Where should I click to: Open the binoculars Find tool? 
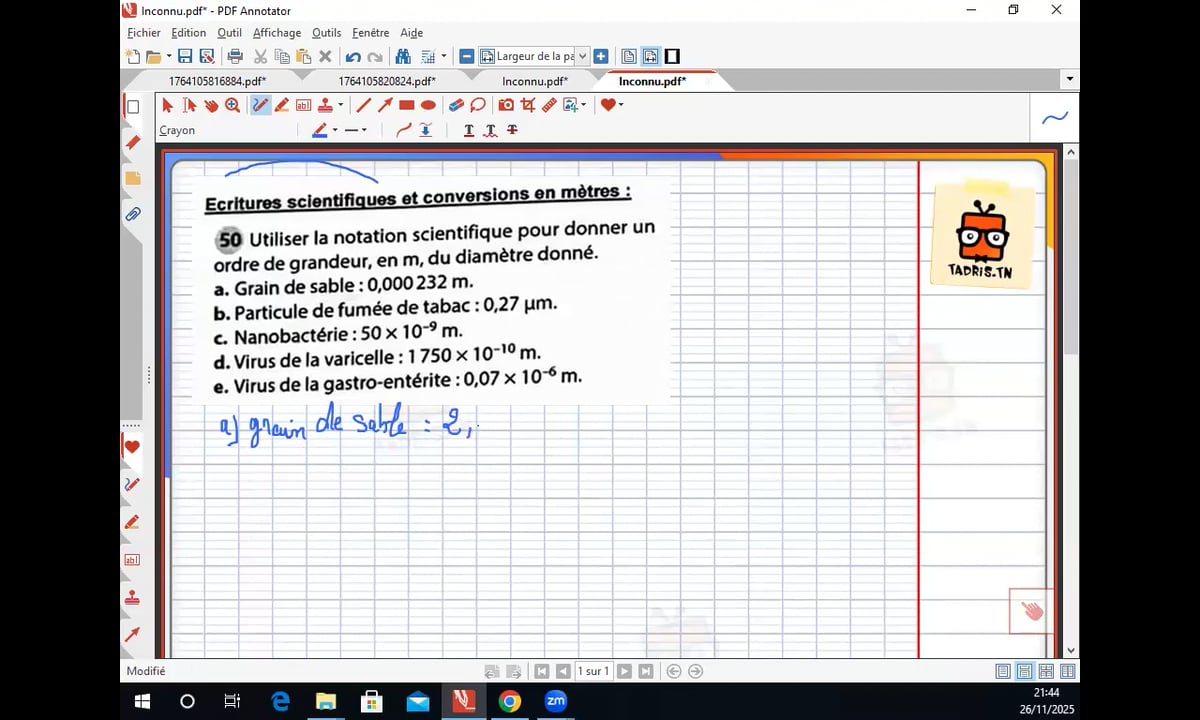(x=403, y=57)
